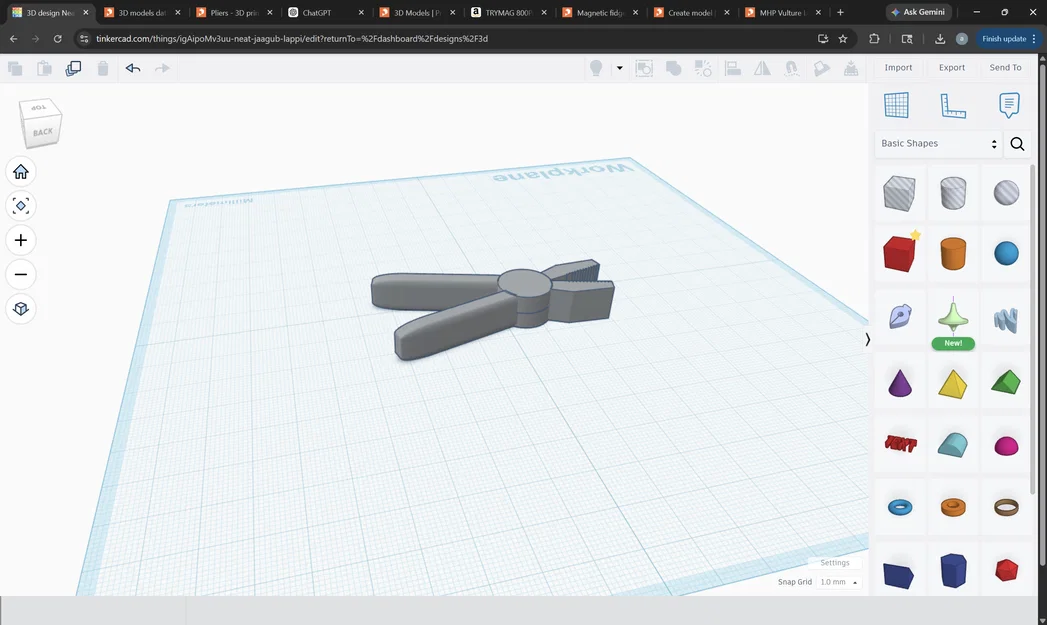Select the Ruler tool

pyautogui.click(x=951, y=104)
